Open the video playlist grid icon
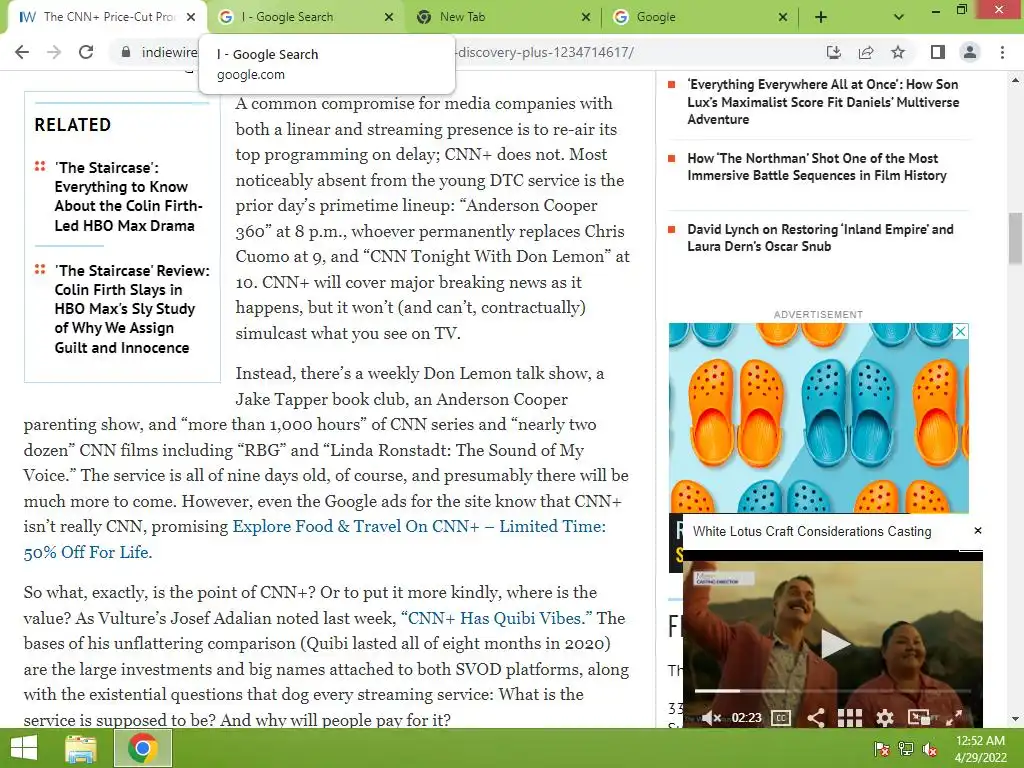Viewport: 1024px width, 768px height. pyautogui.click(x=850, y=718)
